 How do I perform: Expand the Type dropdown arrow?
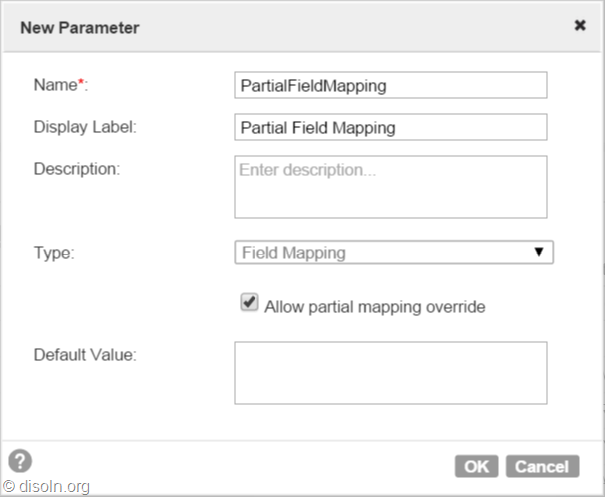point(539,253)
